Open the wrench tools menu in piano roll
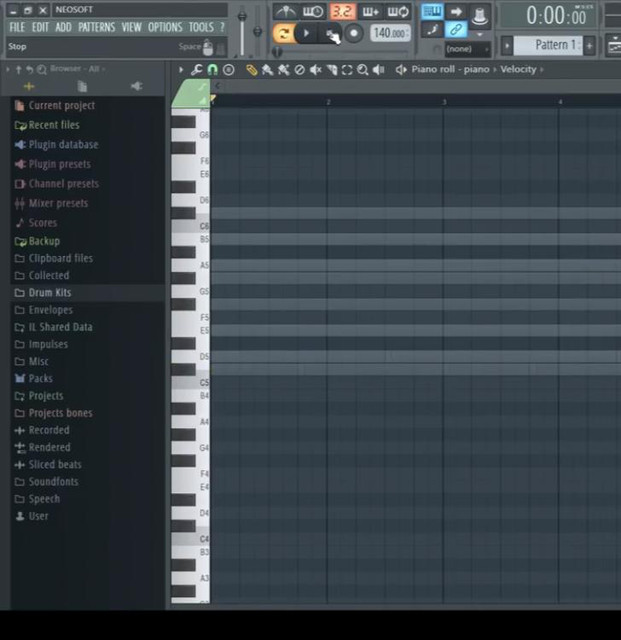621x640 pixels. pos(197,70)
